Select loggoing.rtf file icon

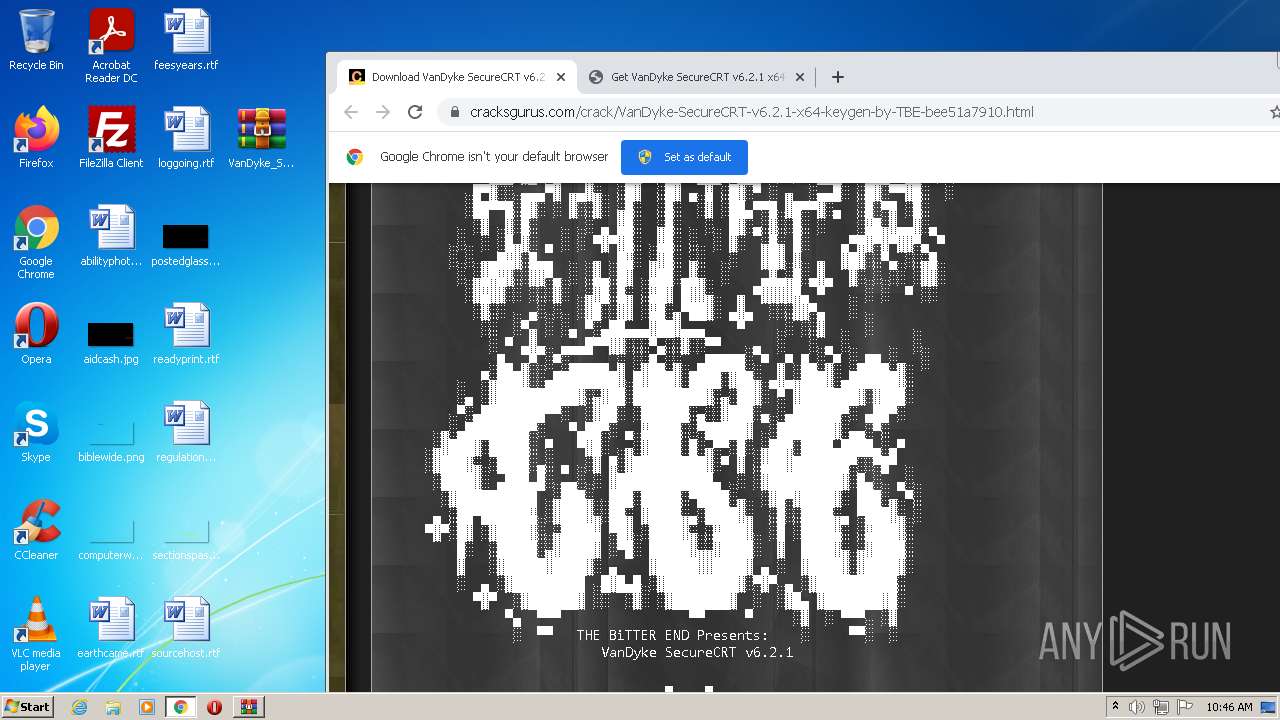point(186,138)
